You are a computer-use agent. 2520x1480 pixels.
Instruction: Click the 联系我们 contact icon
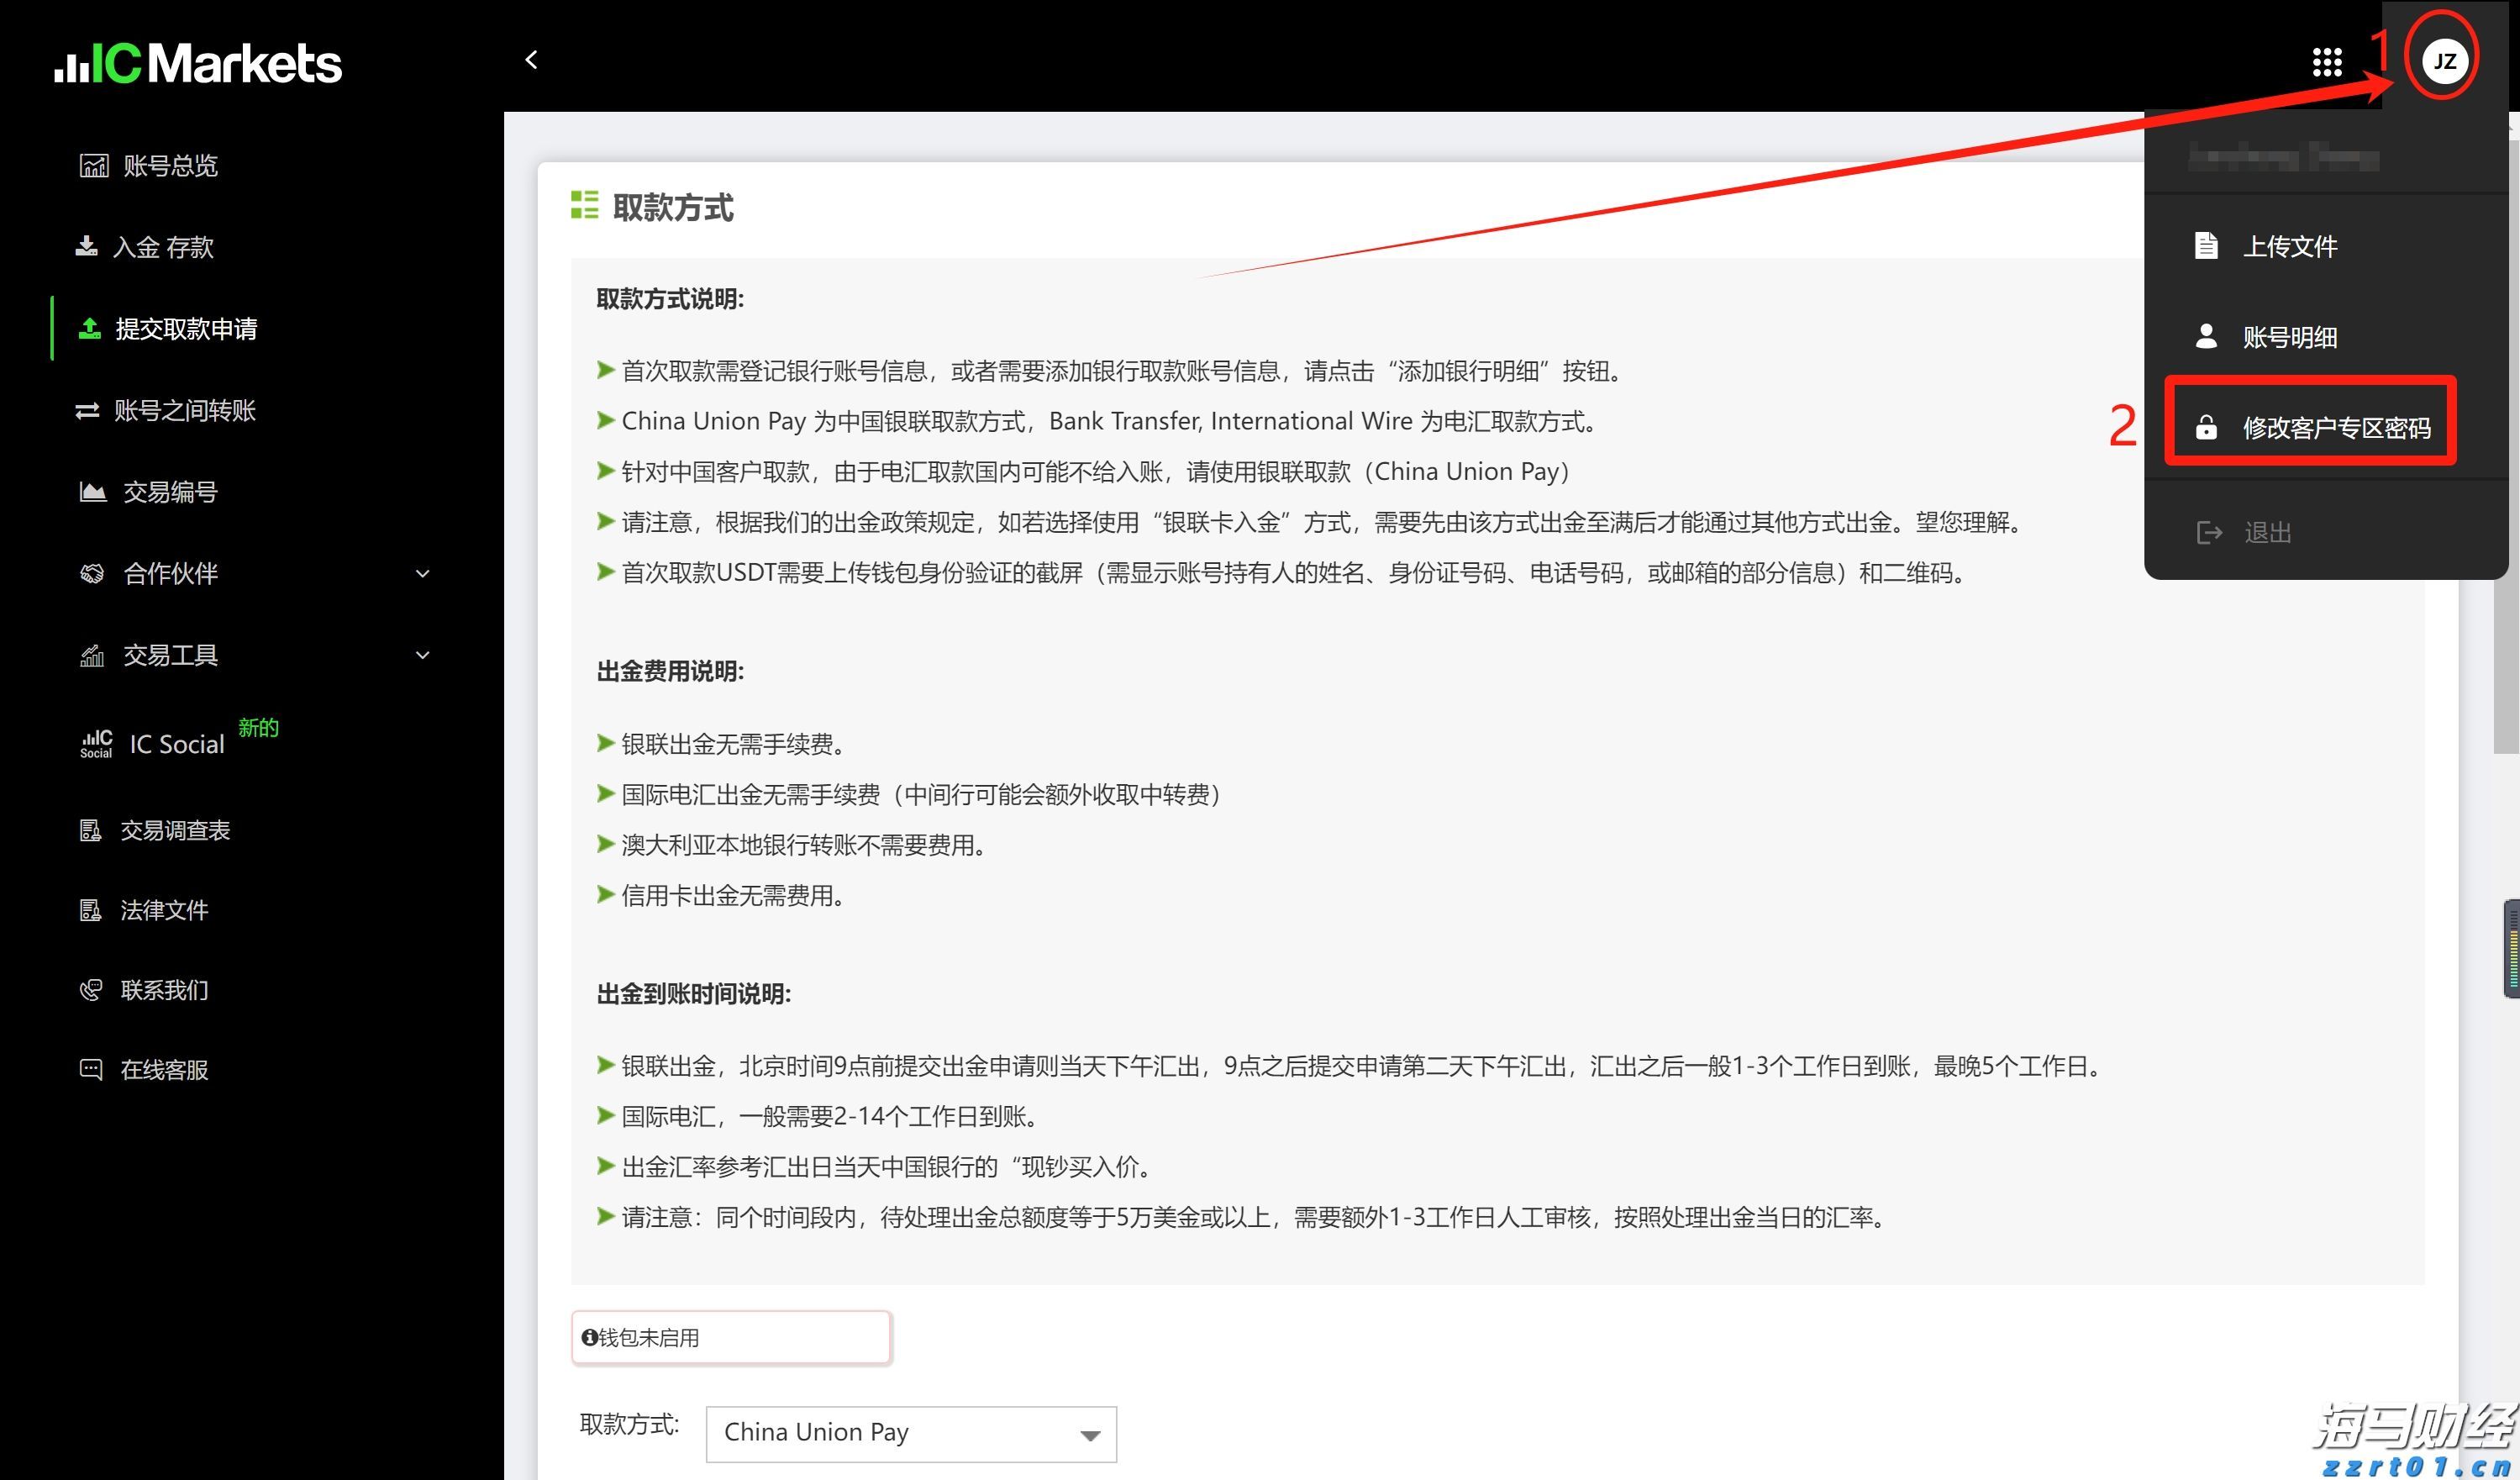pyautogui.click(x=91, y=989)
